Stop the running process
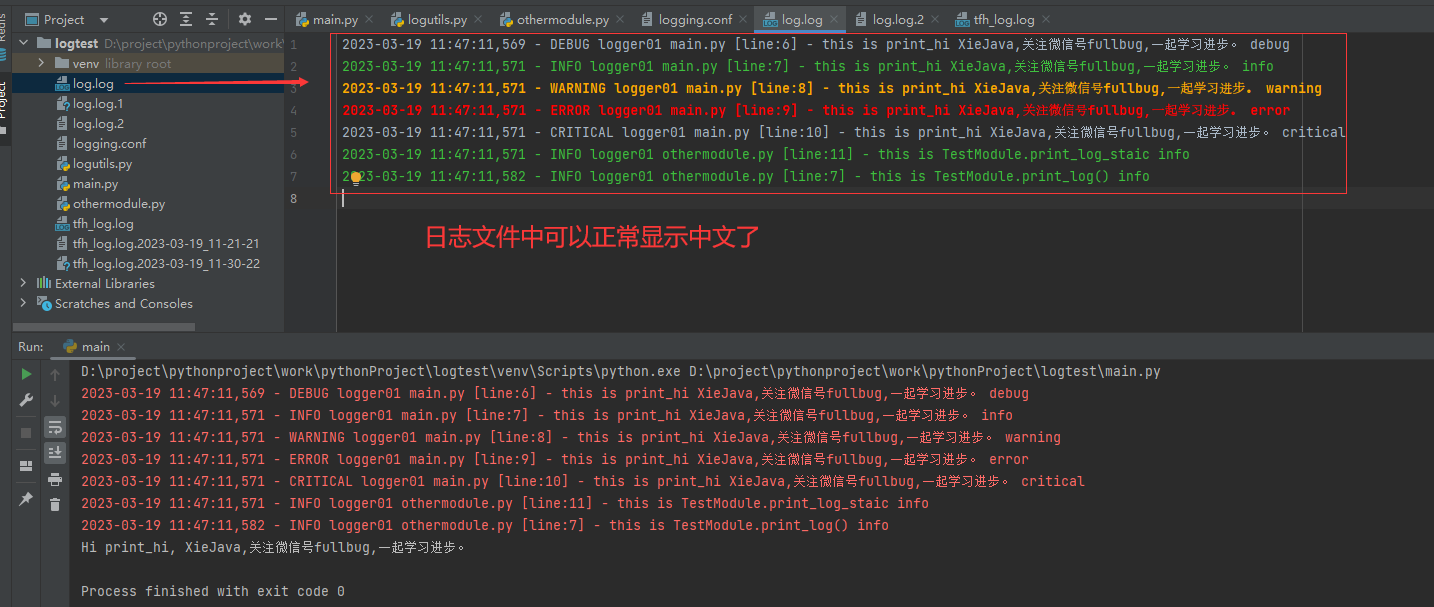1434x607 pixels. click(25, 432)
